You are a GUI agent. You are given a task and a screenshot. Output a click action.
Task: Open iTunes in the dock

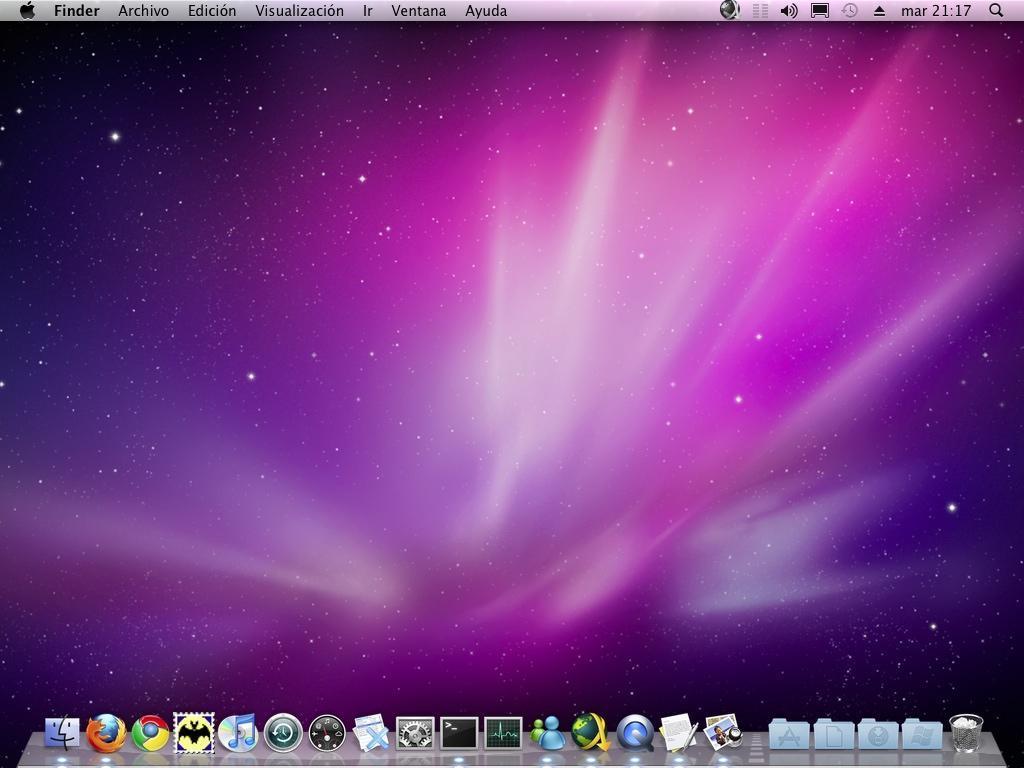pos(238,733)
